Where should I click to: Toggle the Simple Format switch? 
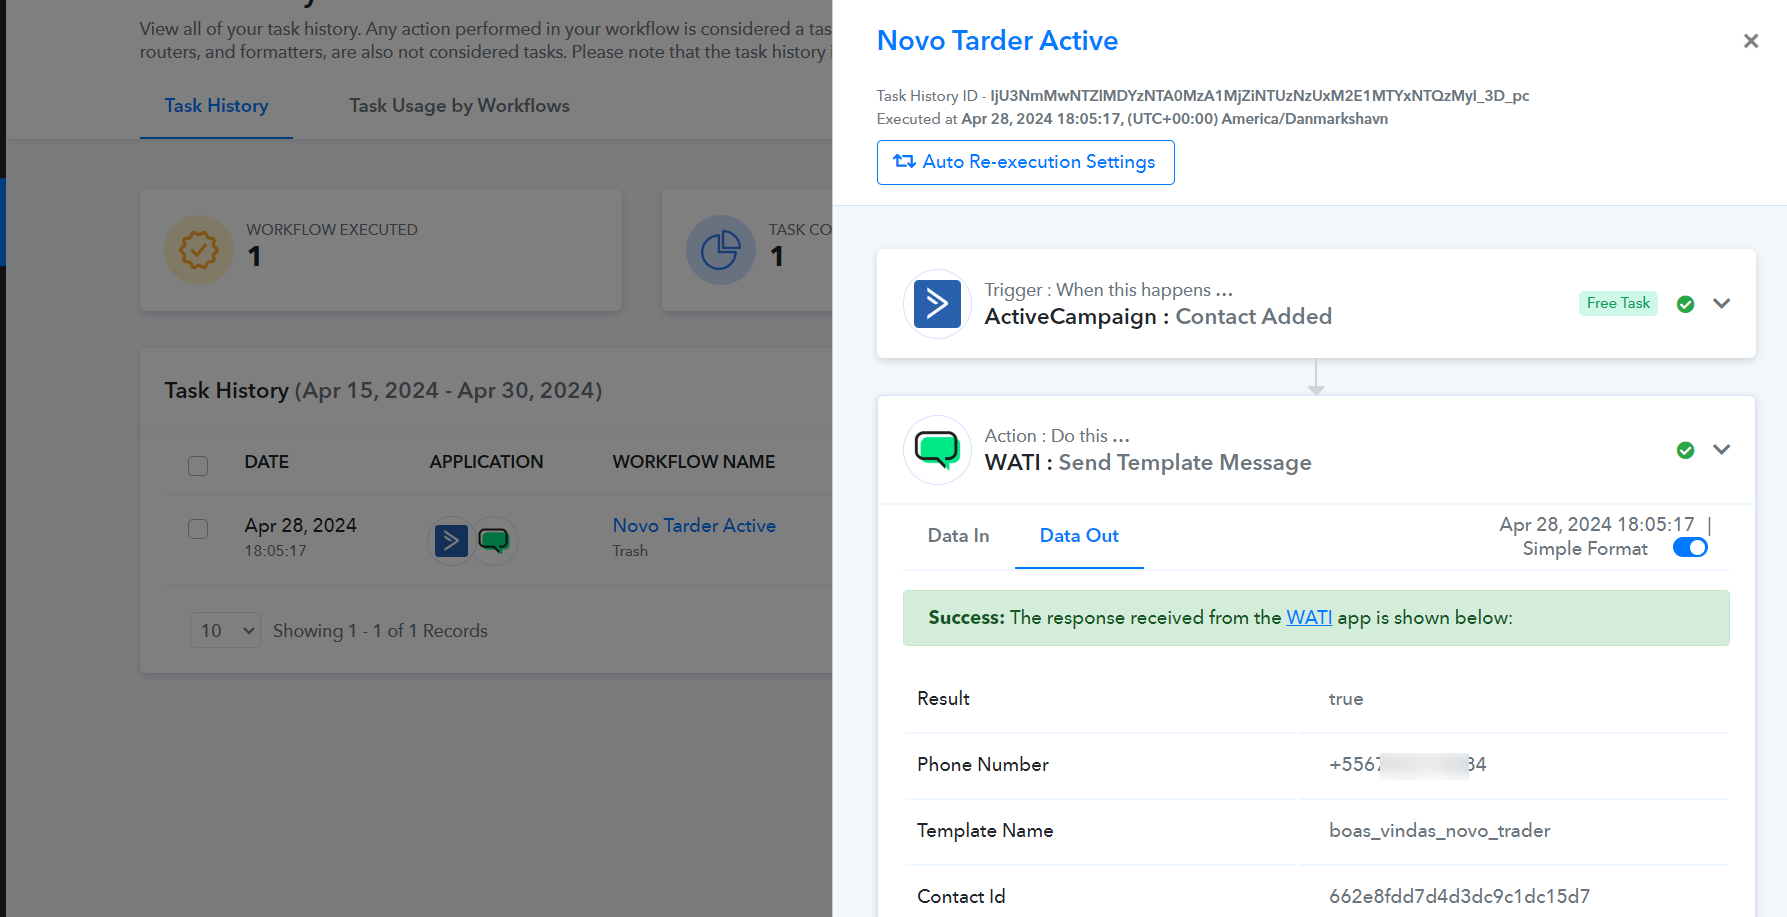click(1690, 548)
